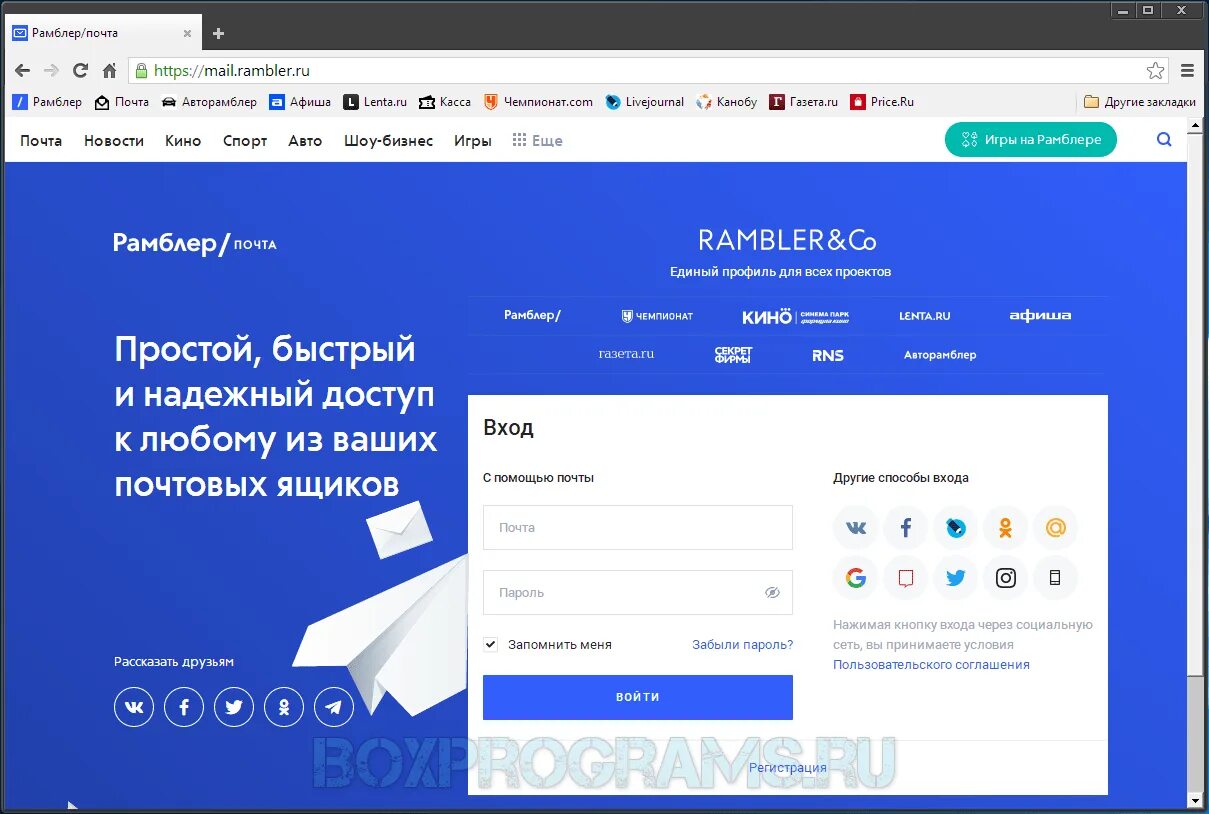Reload the page
Screen dimensions: 1209x814
click(81, 71)
